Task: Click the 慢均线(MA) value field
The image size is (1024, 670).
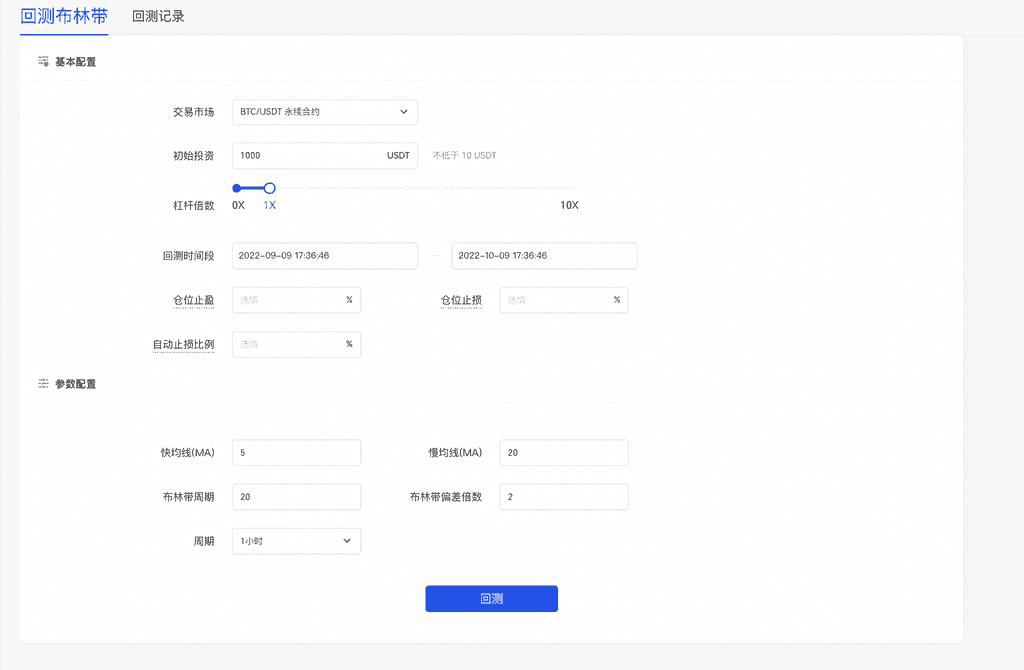Action: click(x=563, y=453)
